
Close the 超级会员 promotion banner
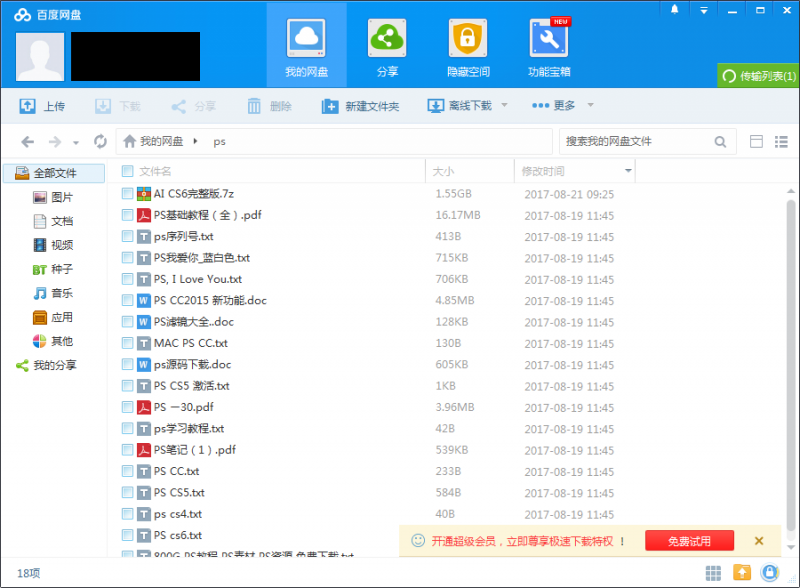point(759,541)
